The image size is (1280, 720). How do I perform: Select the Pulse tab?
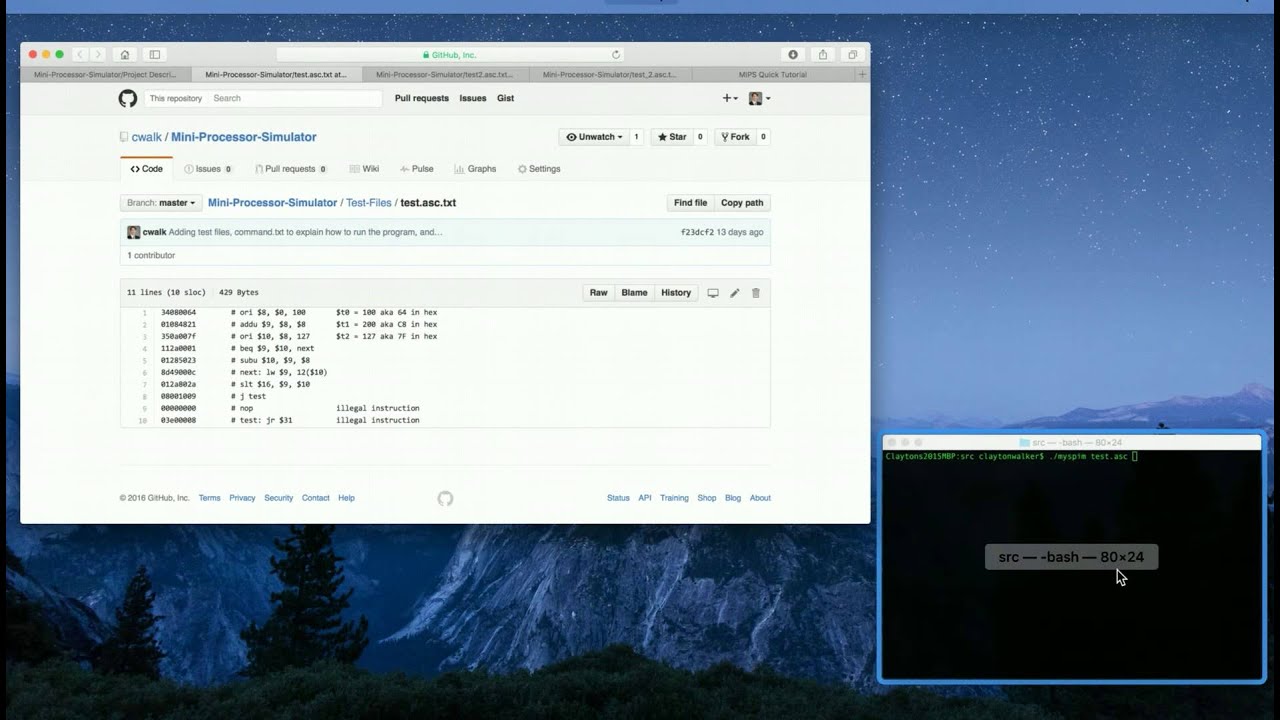[x=416, y=169]
